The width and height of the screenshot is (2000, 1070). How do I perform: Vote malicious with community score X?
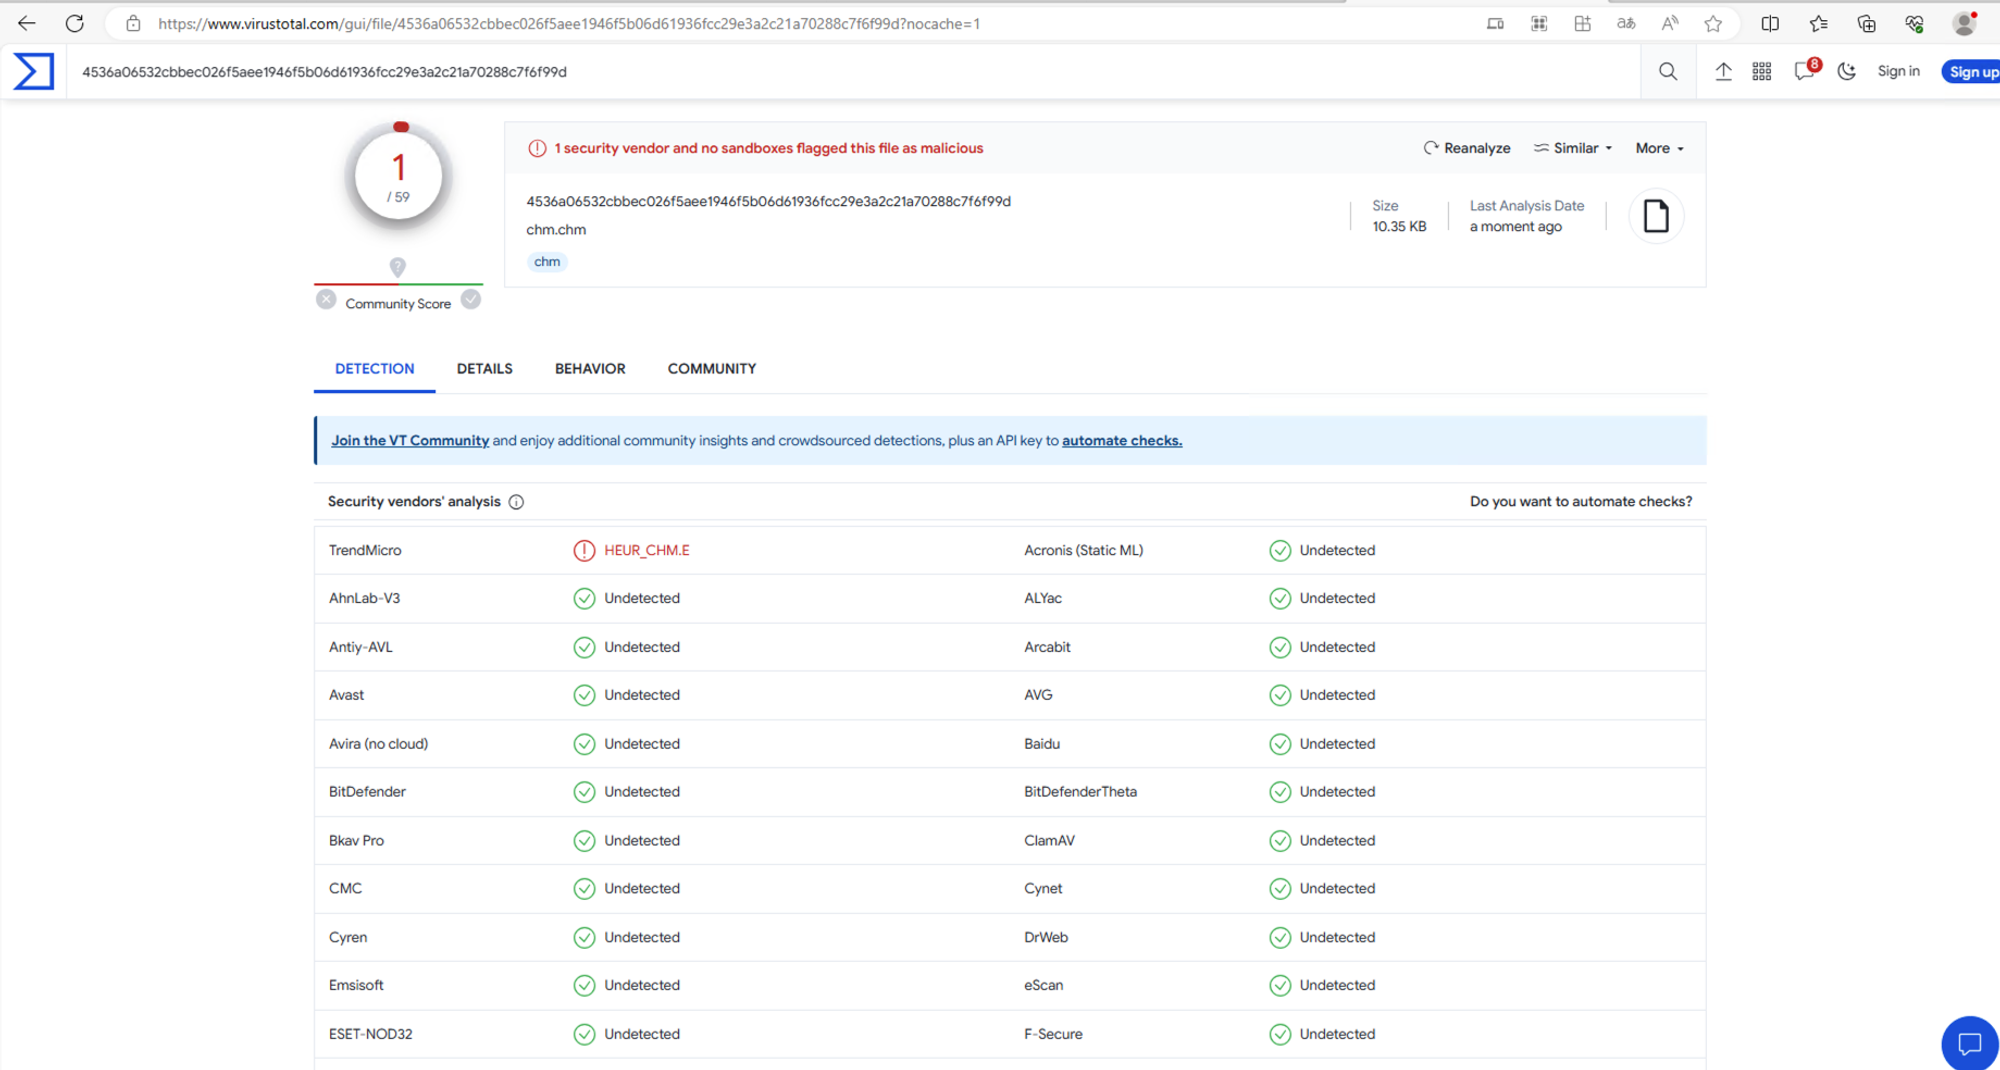(326, 300)
